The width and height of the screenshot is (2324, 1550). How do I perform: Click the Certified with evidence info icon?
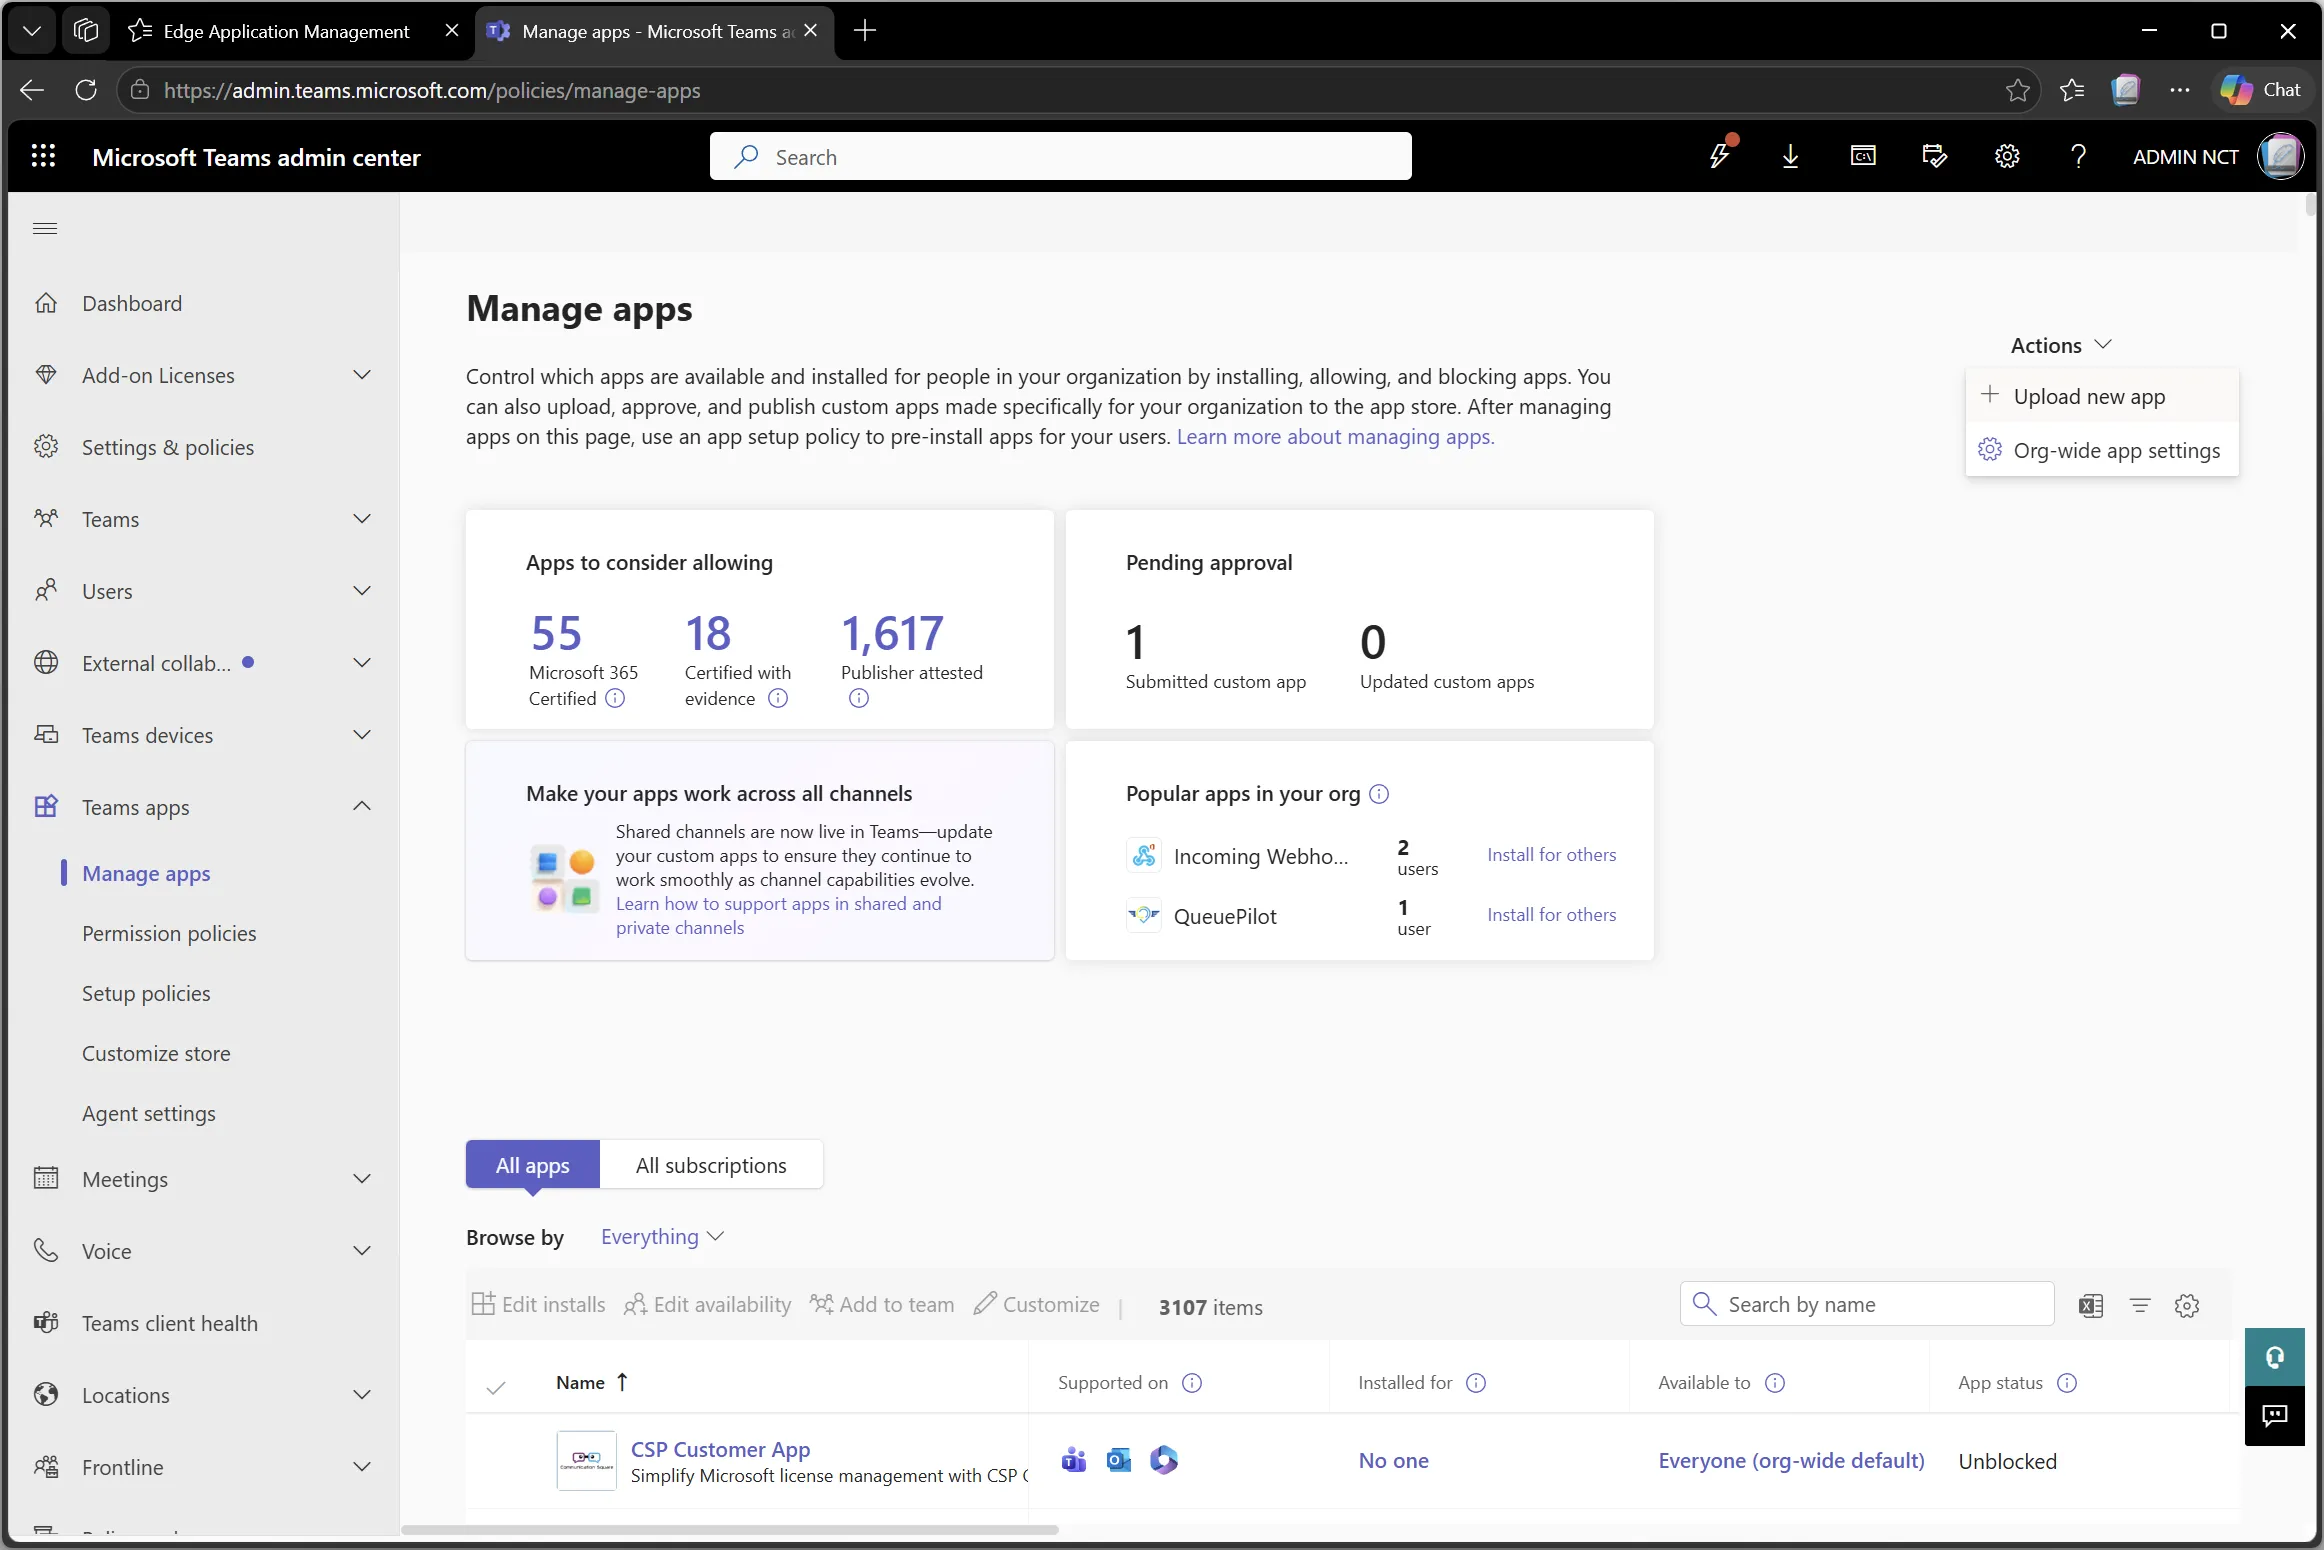click(x=777, y=698)
